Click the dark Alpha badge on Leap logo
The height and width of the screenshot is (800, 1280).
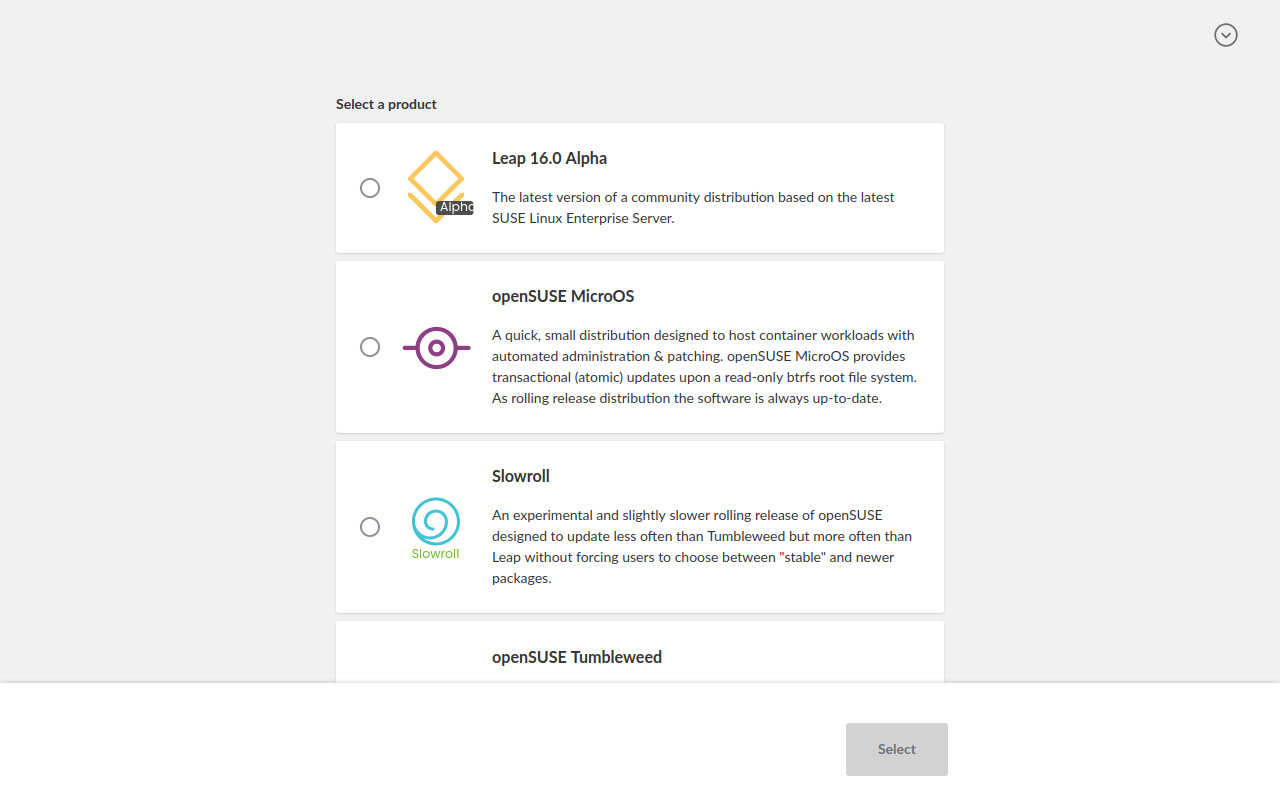[x=455, y=207]
